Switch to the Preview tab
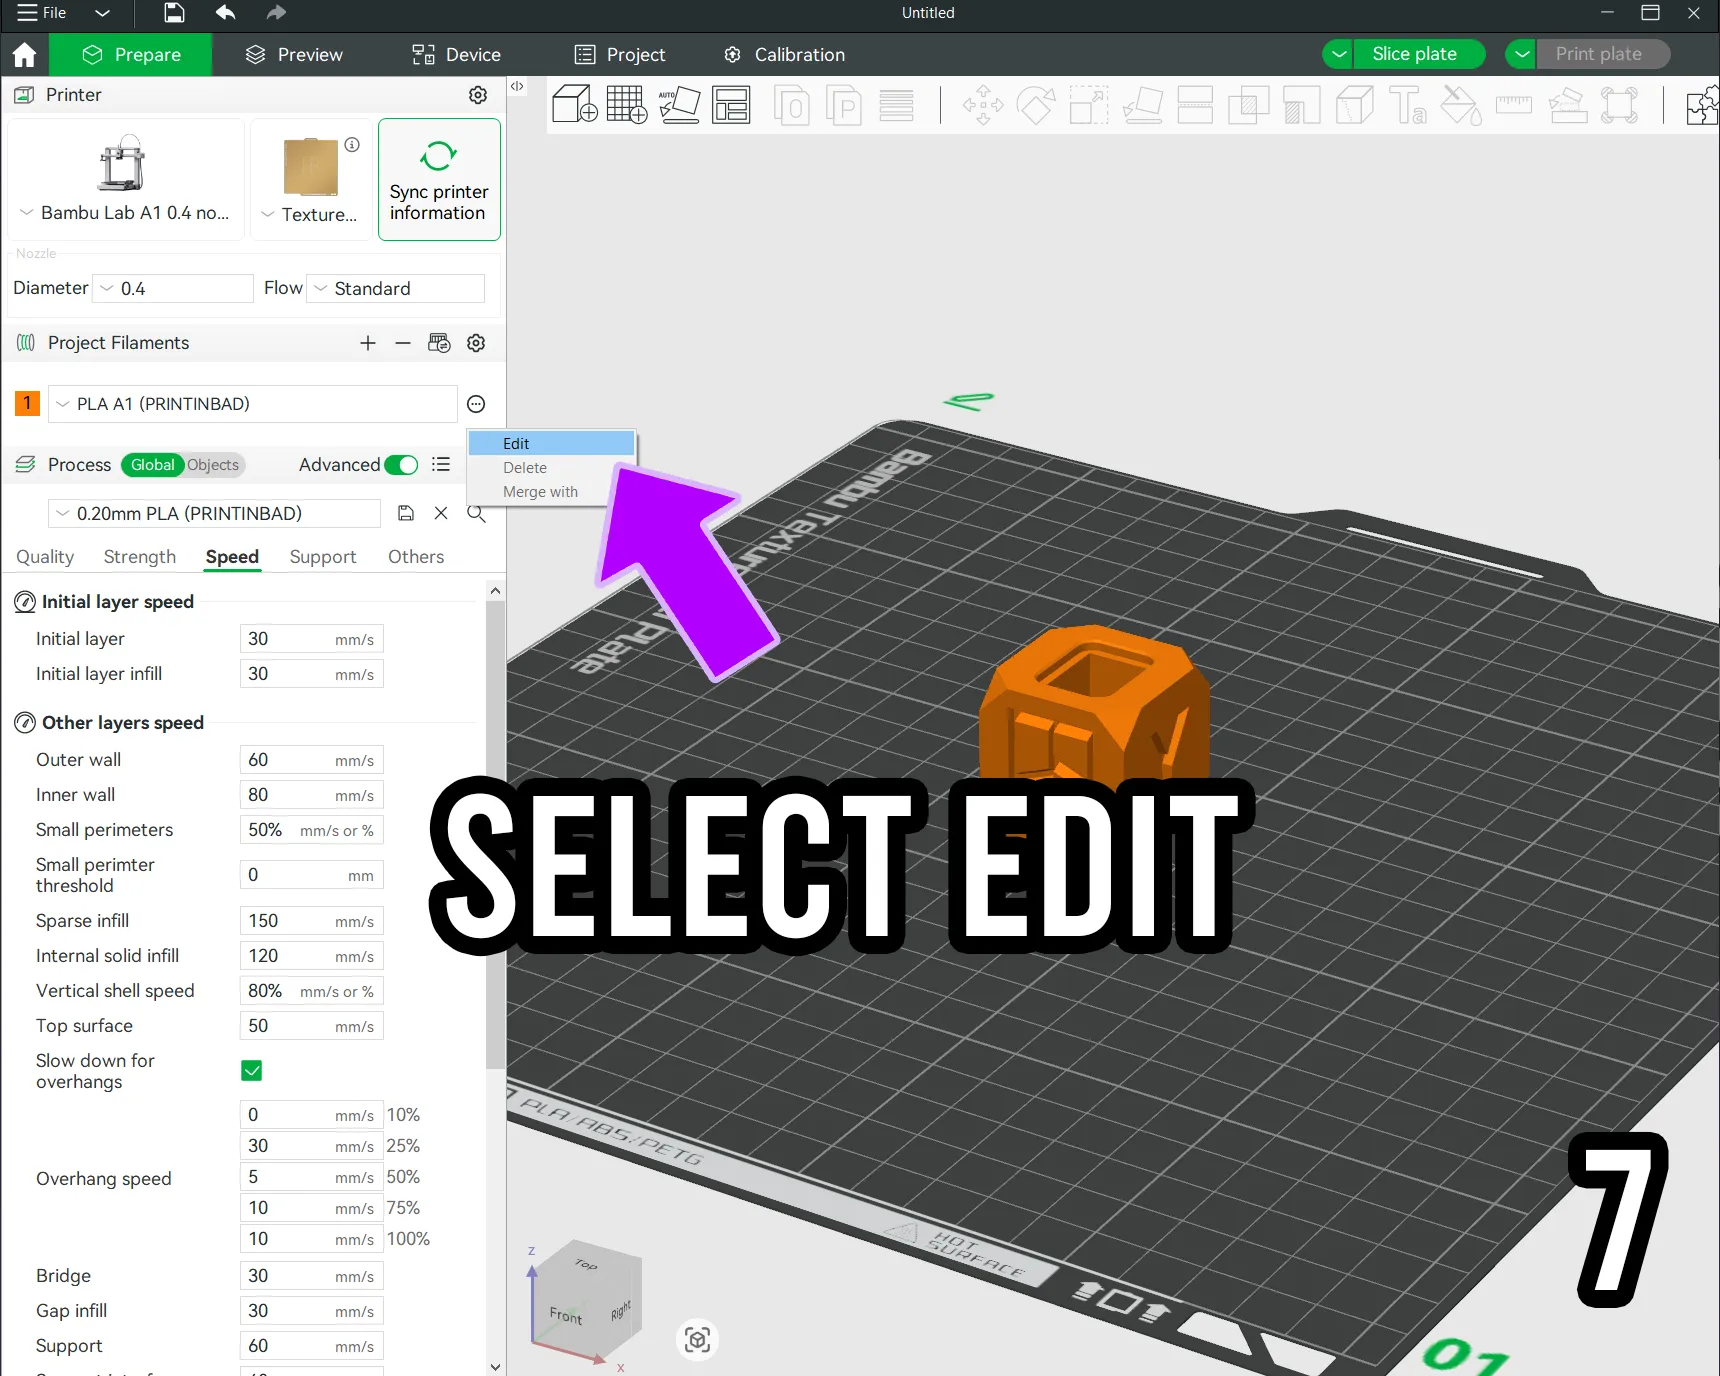1720x1376 pixels. pos(294,54)
